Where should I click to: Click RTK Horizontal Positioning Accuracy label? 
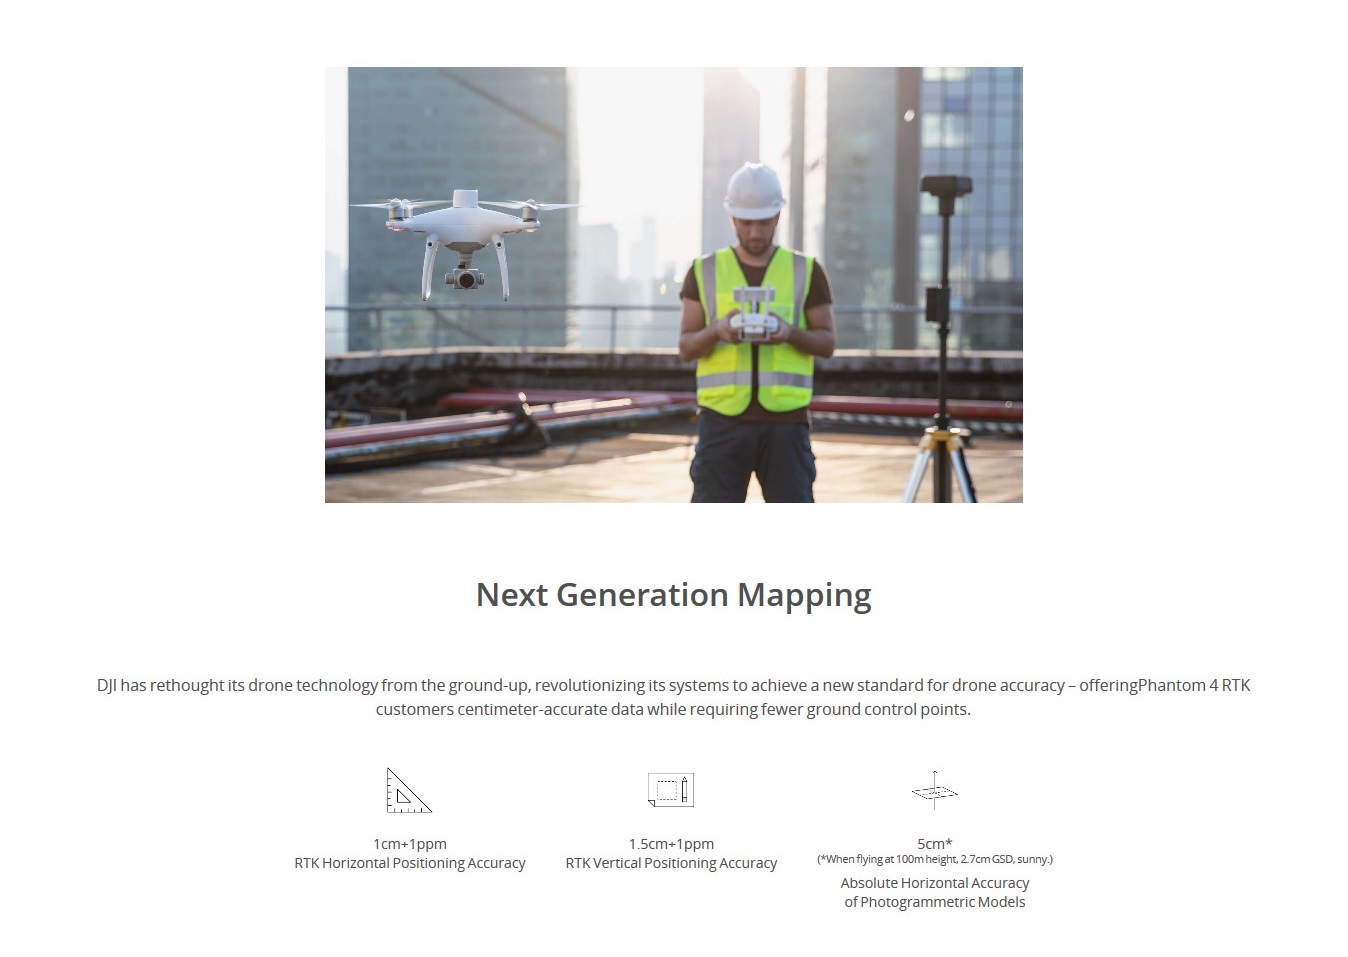coord(409,863)
